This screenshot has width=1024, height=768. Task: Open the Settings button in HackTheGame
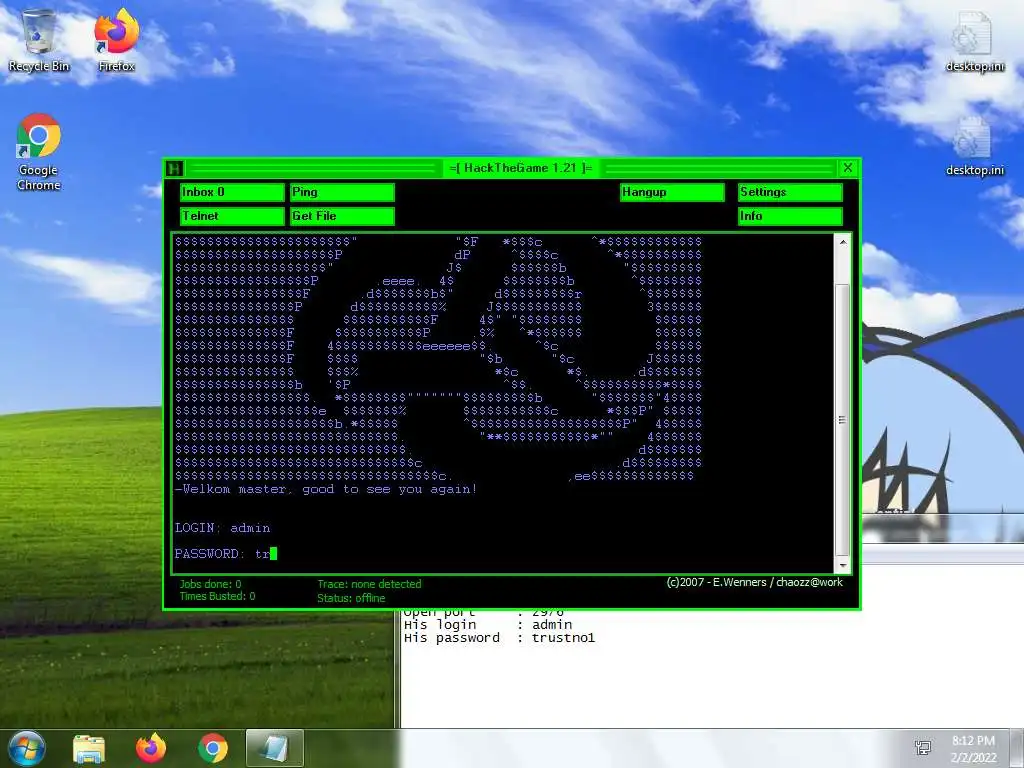click(x=790, y=192)
